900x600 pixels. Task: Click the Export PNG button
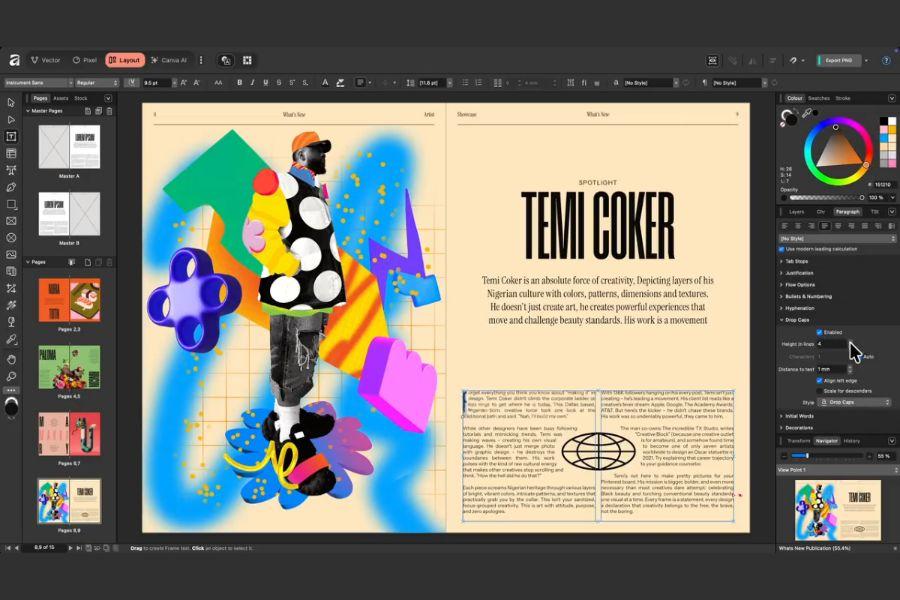tap(838, 60)
